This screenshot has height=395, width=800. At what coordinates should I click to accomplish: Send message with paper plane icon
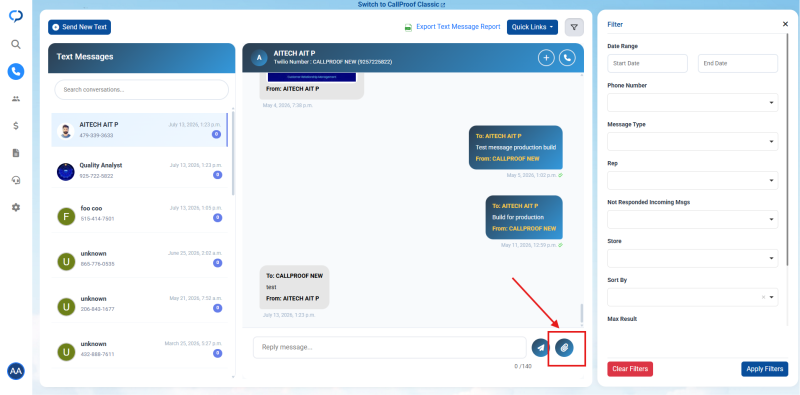pos(540,348)
